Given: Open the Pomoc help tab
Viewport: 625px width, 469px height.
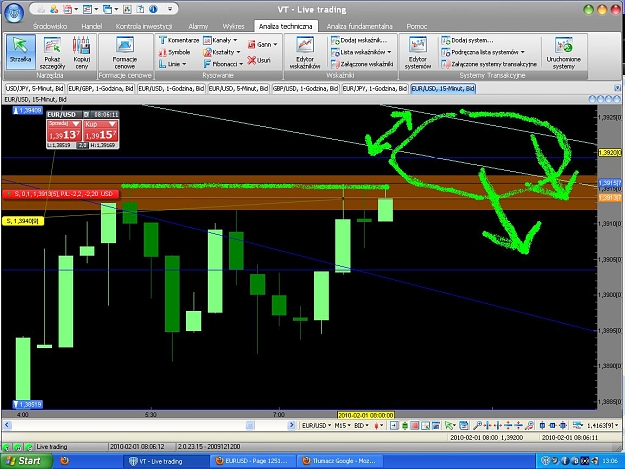Looking at the screenshot, I should coord(417,26).
